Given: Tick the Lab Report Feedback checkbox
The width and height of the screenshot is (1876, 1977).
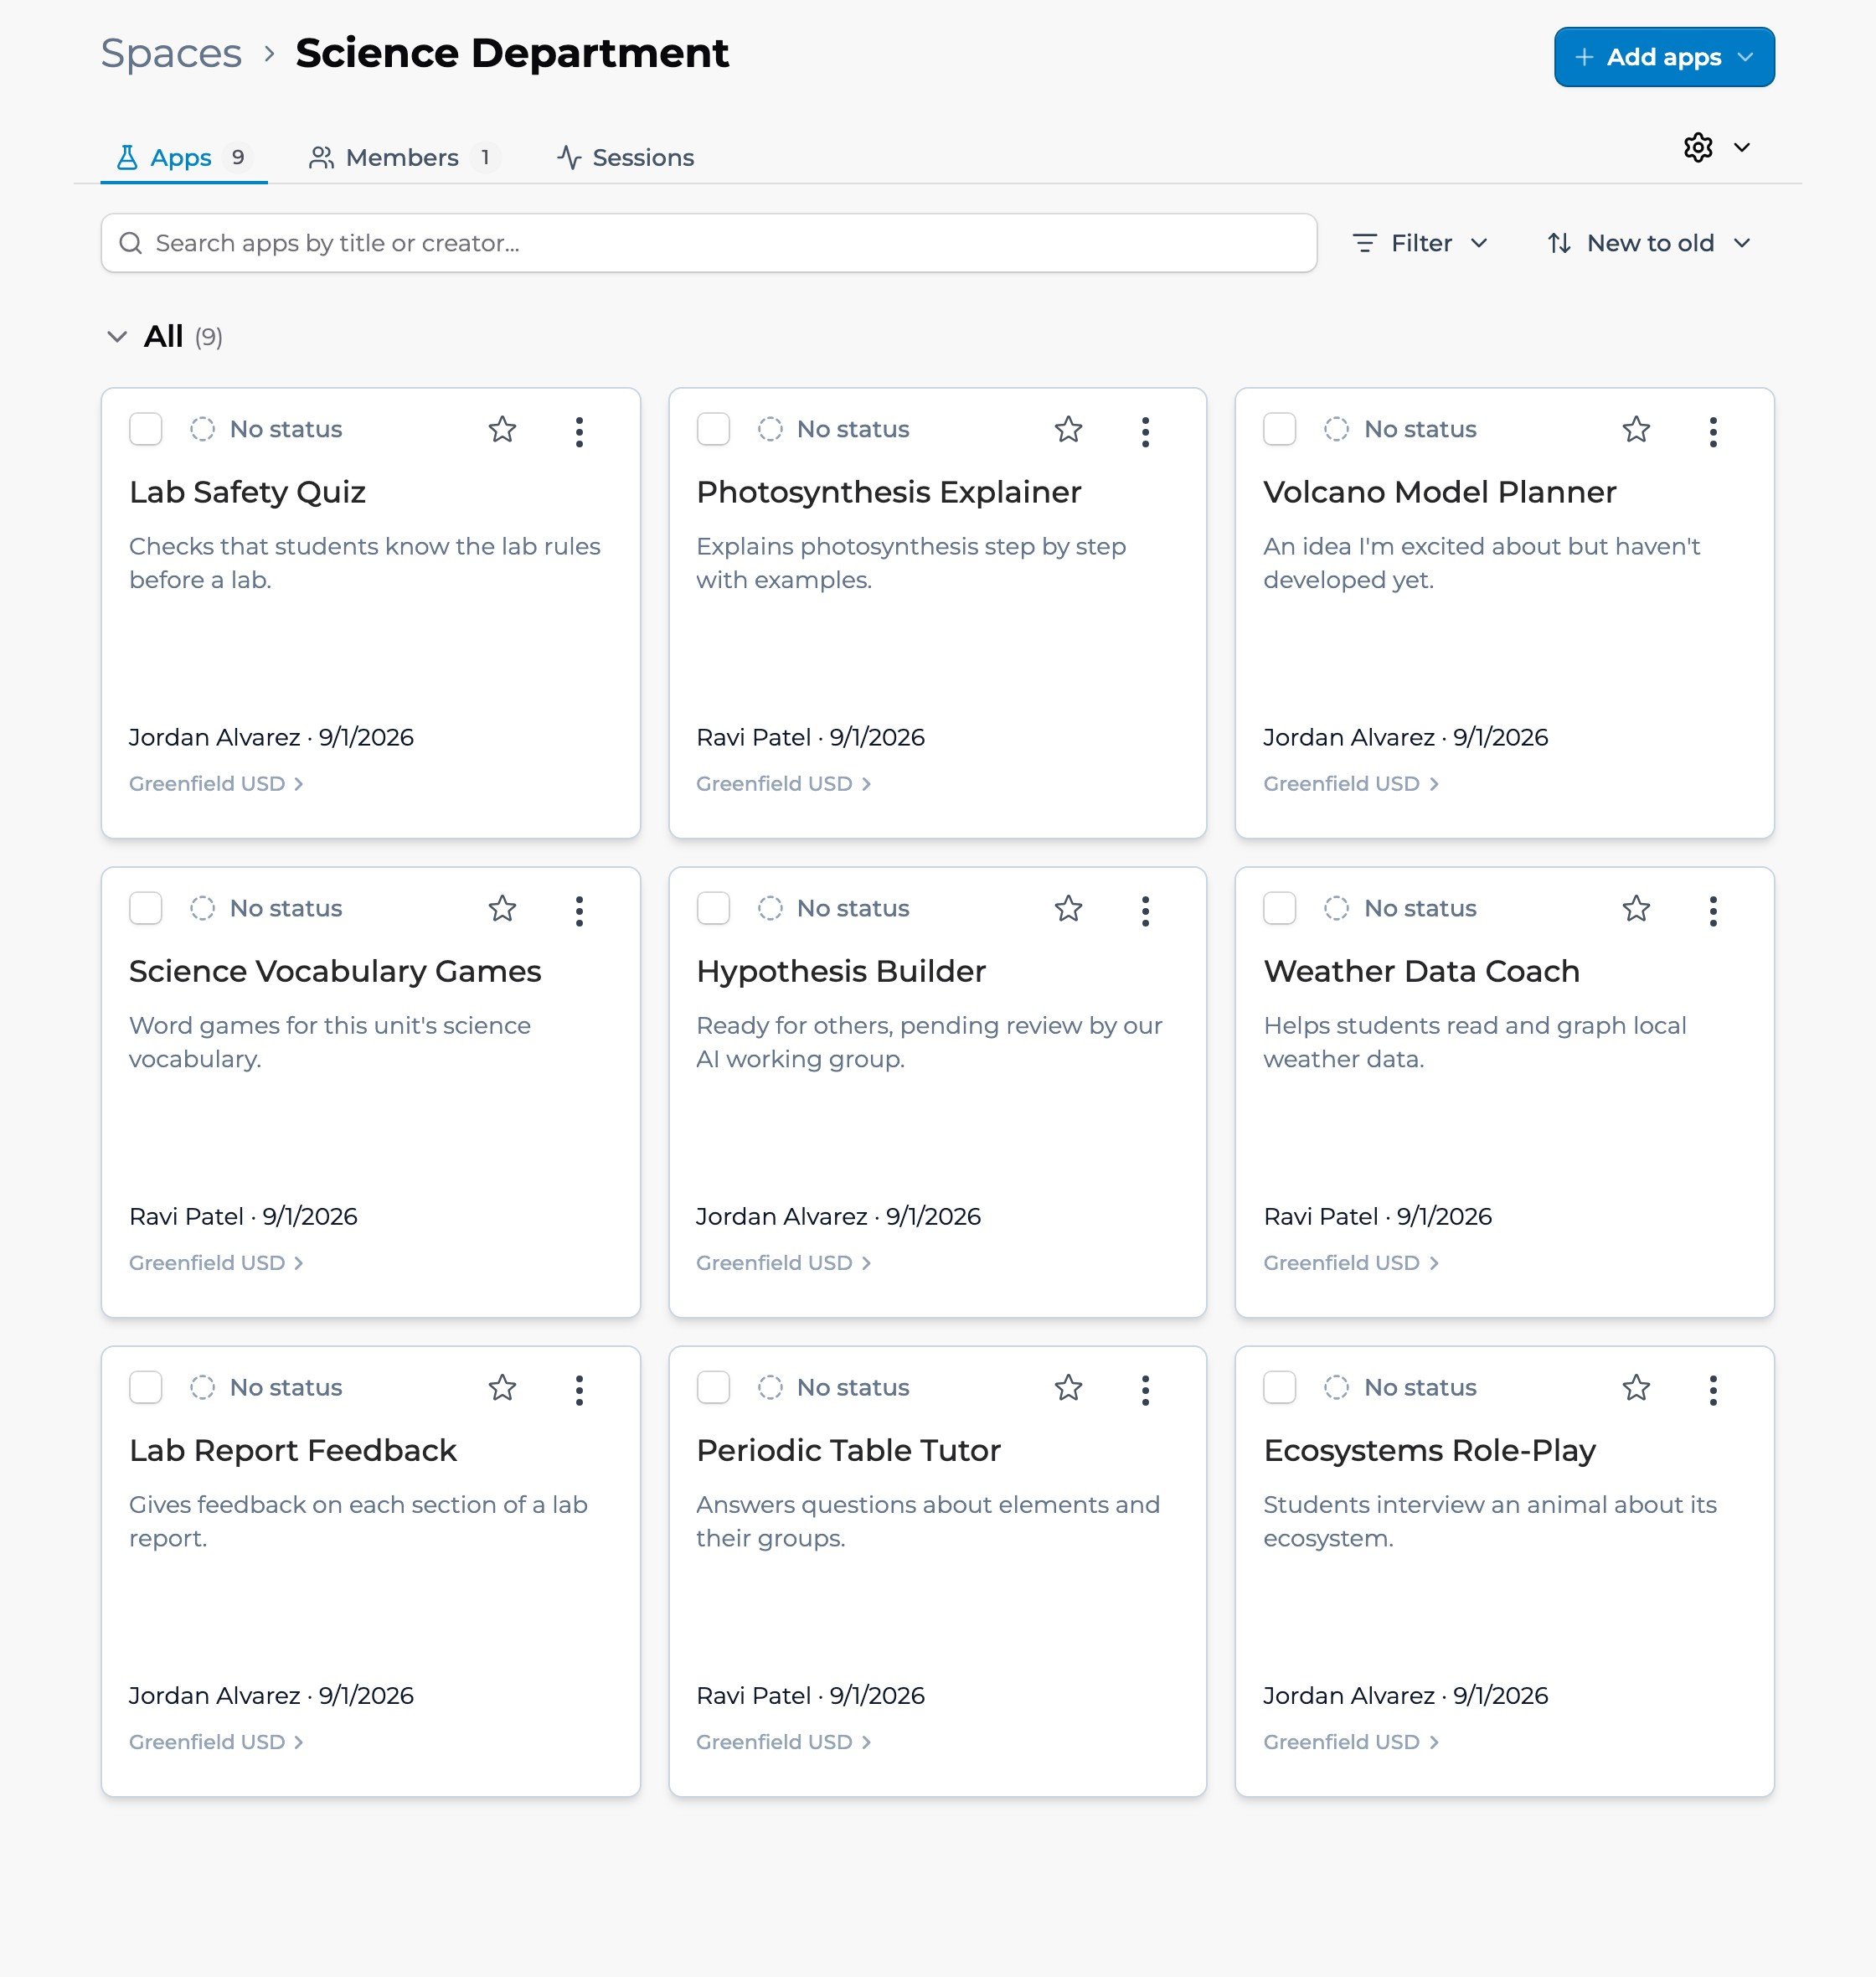Looking at the screenshot, I should pyautogui.click(x=146, y=1387).
